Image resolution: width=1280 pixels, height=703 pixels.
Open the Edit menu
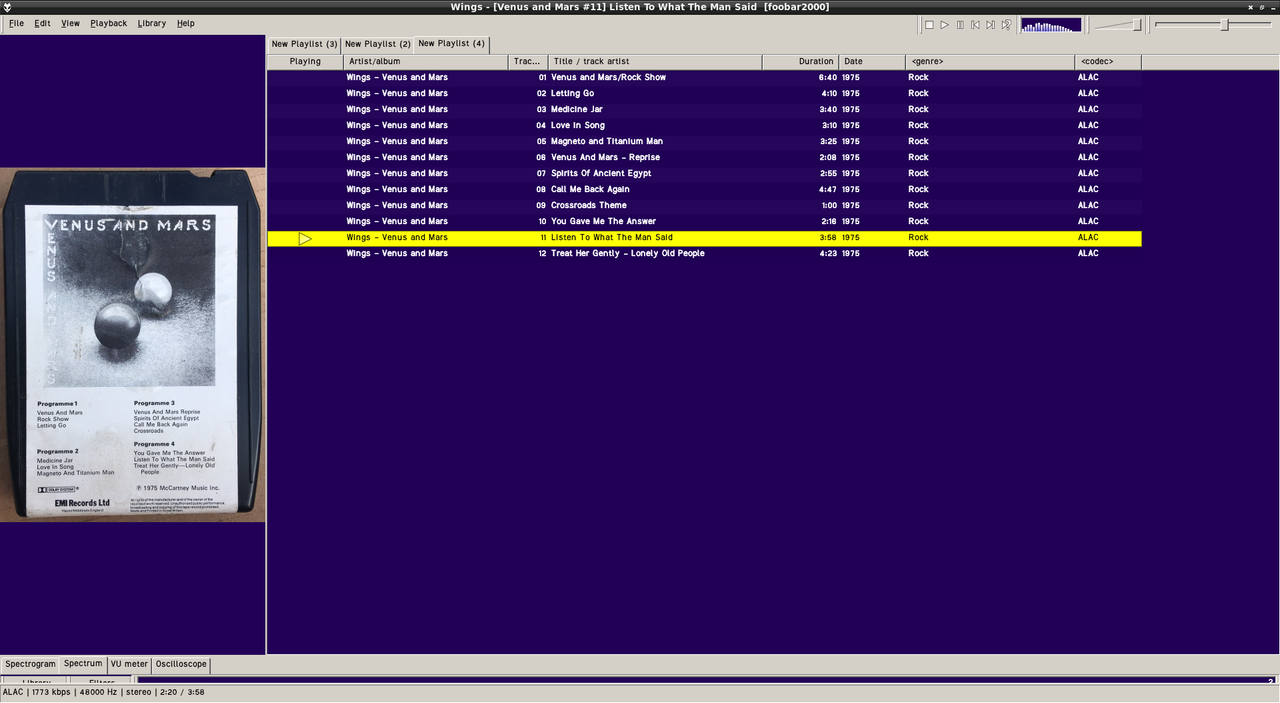pos(42,23)
